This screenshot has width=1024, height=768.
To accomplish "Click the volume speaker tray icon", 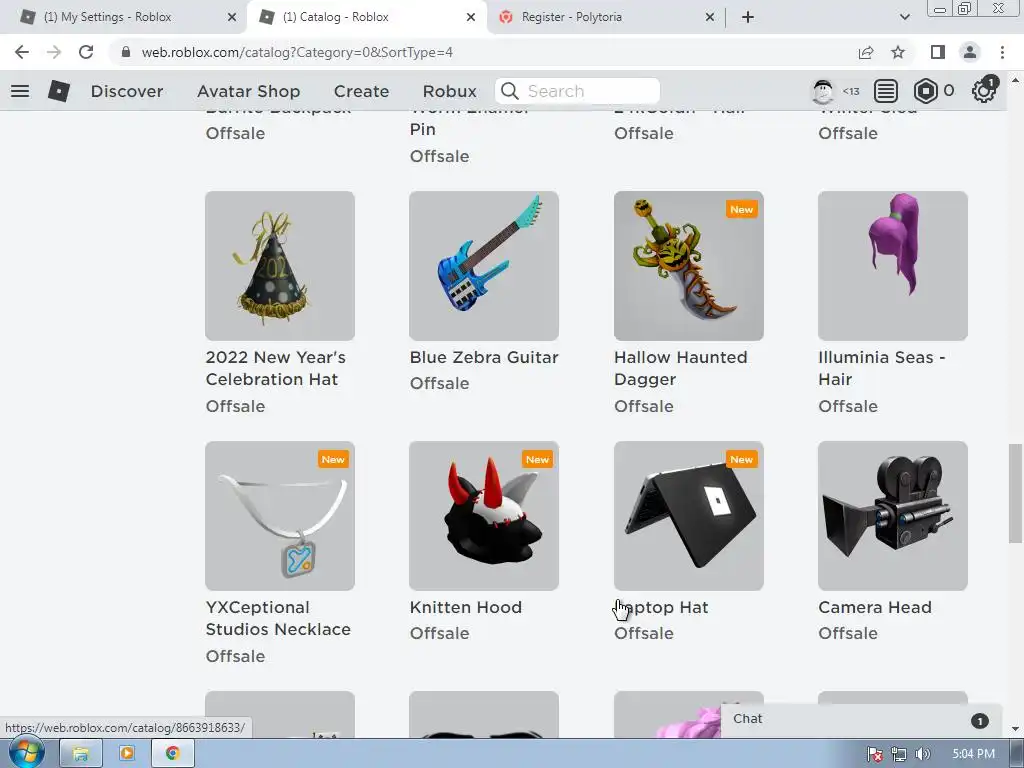I will click(922, 754).
